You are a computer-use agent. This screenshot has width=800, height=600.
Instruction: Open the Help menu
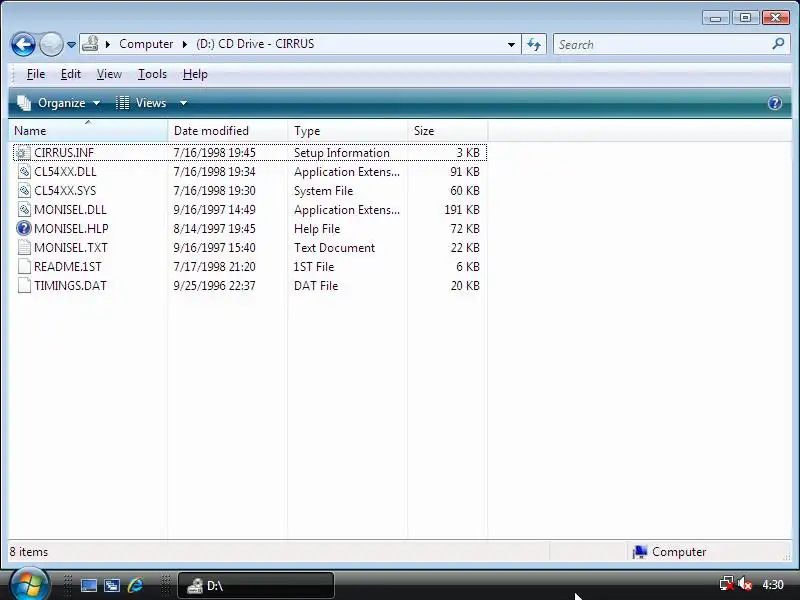tap(195, 74)
